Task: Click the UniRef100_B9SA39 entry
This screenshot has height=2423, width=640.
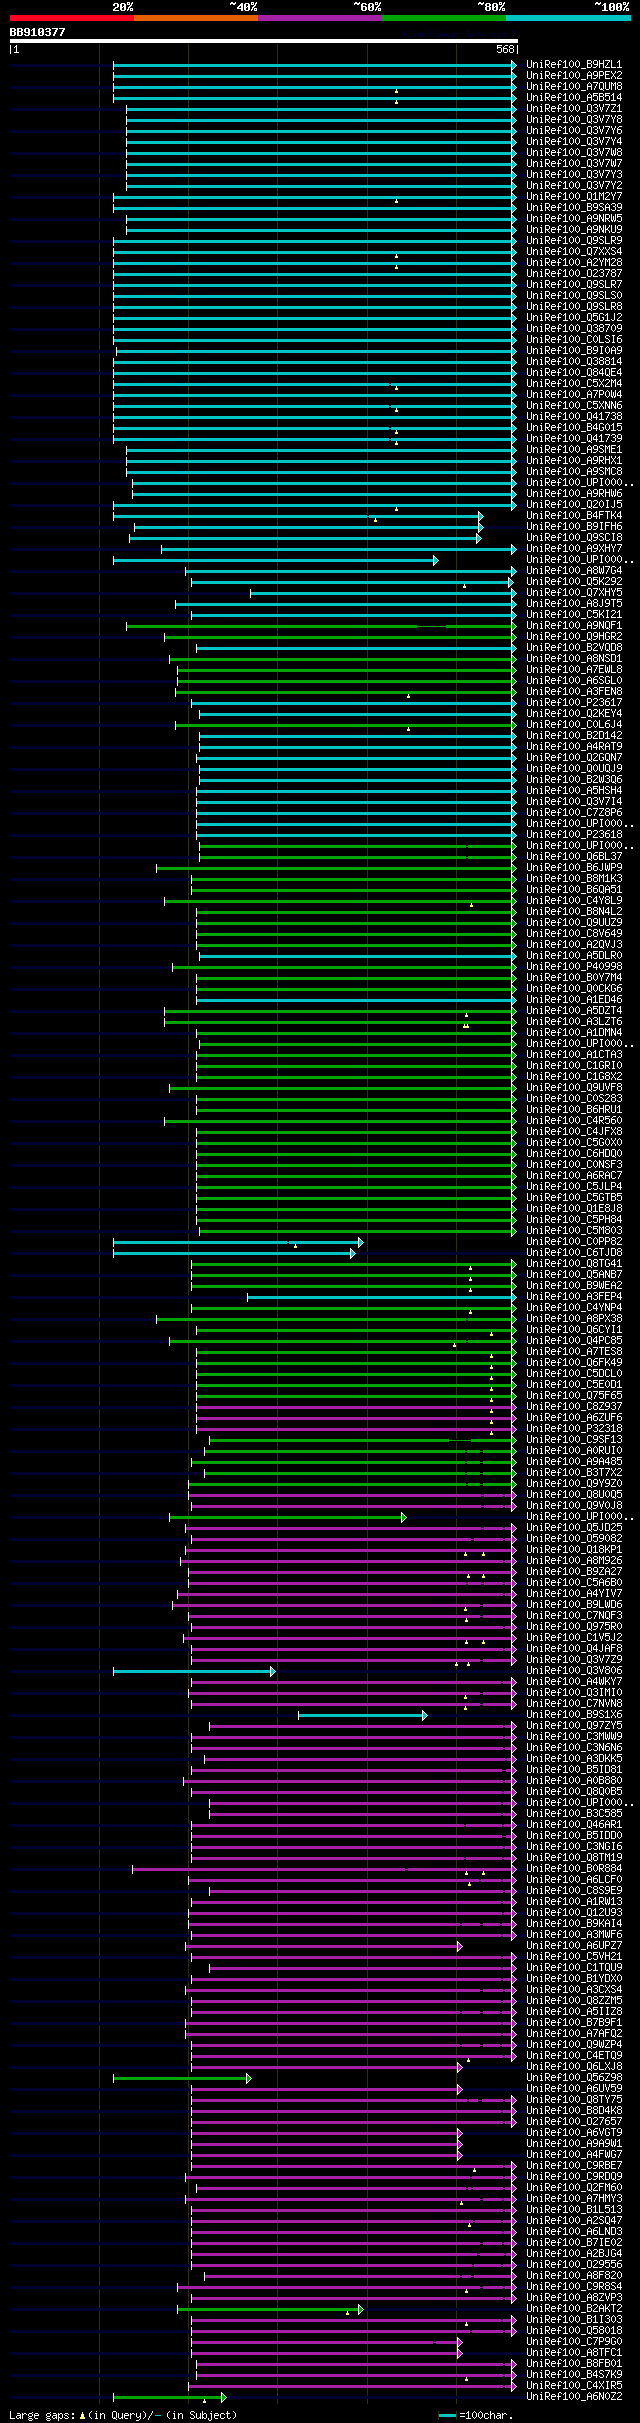Action: pos(574,207)
